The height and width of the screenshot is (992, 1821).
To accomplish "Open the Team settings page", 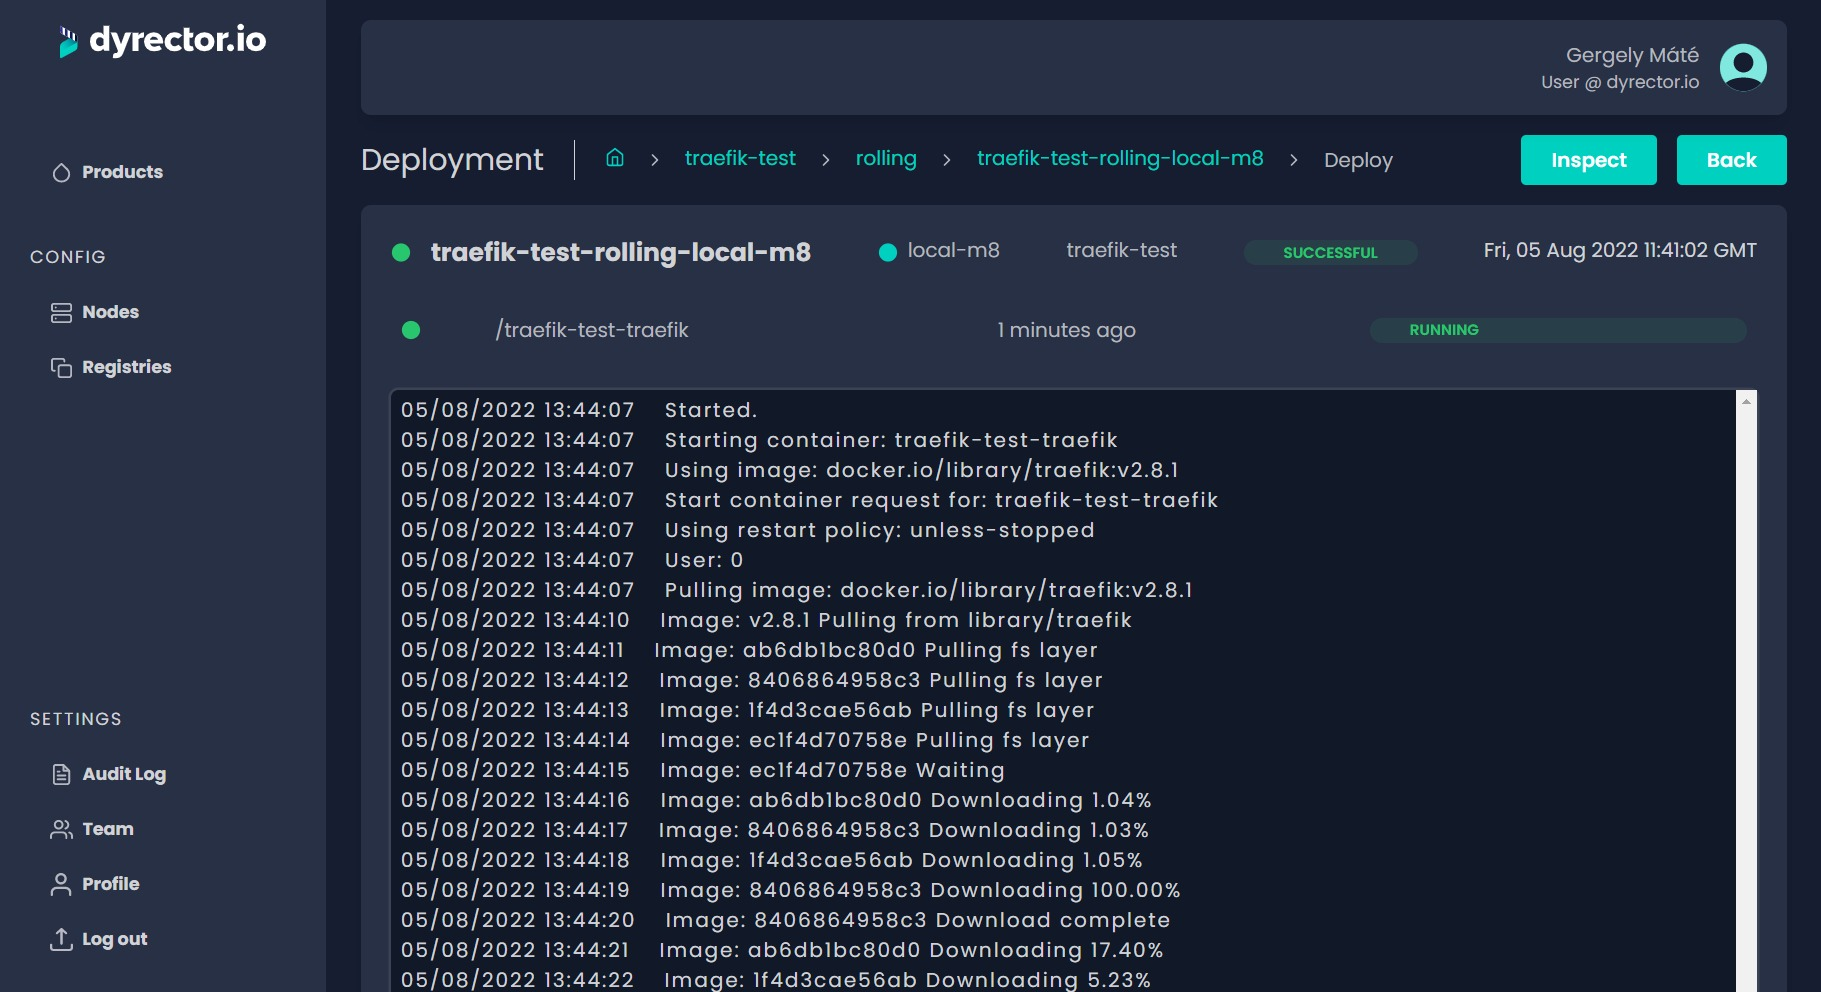I will point(92,829).
